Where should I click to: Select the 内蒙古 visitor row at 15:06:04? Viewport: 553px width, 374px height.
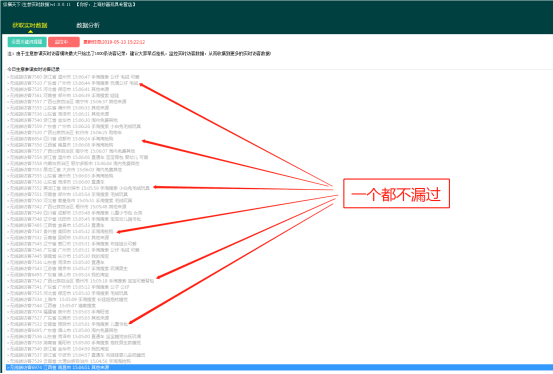pos(73,163)
